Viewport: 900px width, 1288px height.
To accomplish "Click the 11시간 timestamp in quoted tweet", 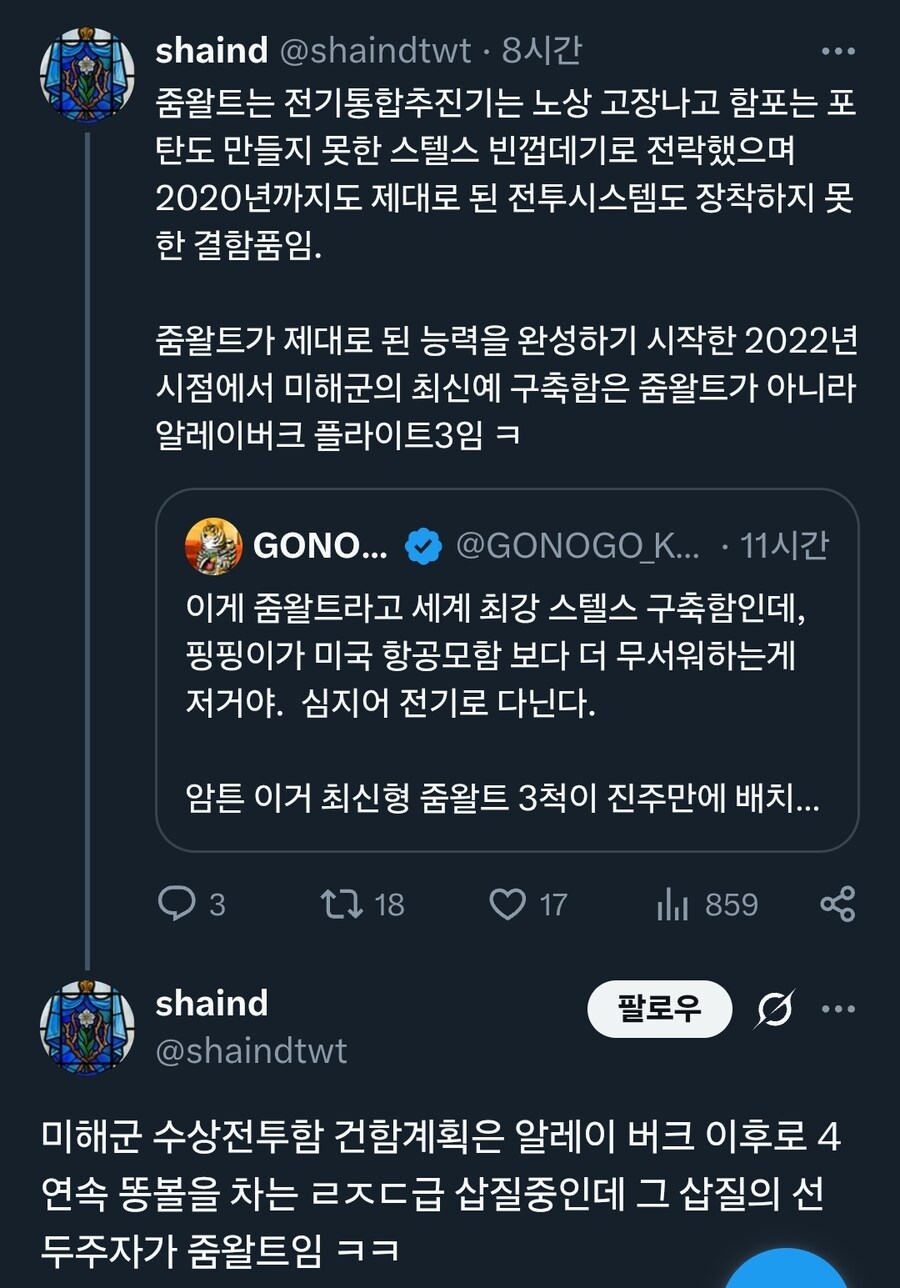I will click(785, 546).
